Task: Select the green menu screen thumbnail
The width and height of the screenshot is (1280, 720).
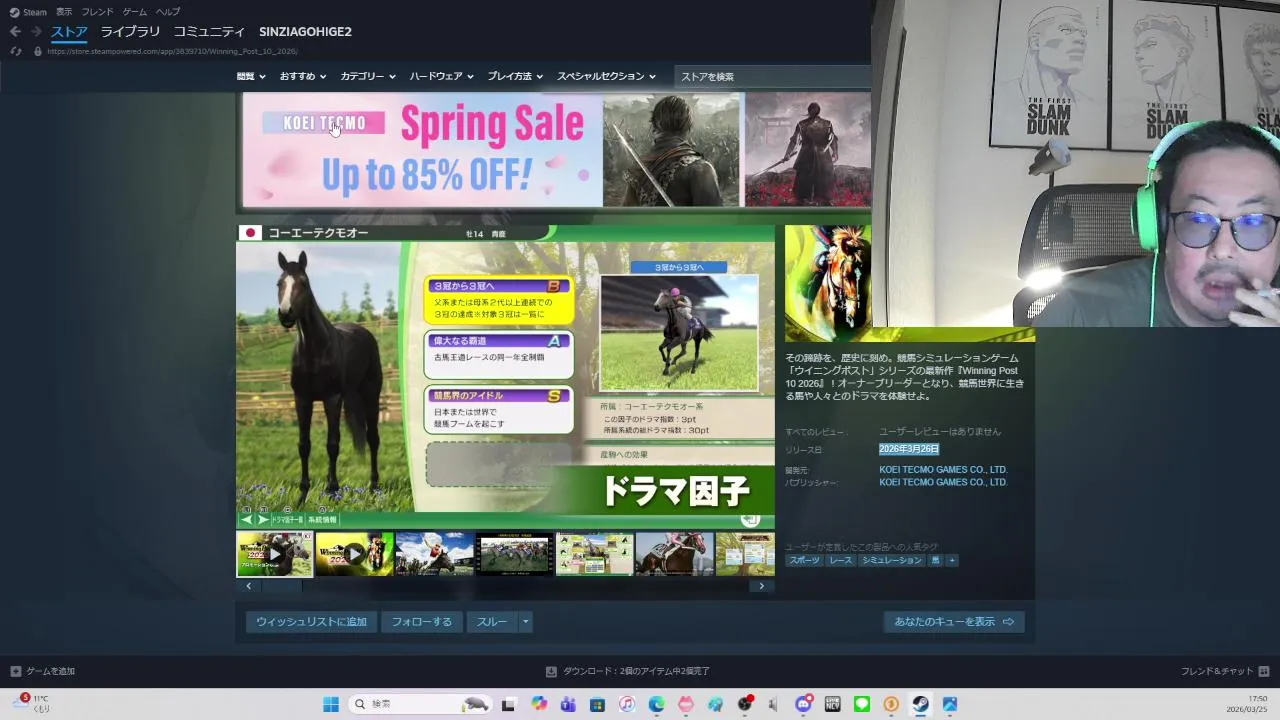Action: point(594,554)
